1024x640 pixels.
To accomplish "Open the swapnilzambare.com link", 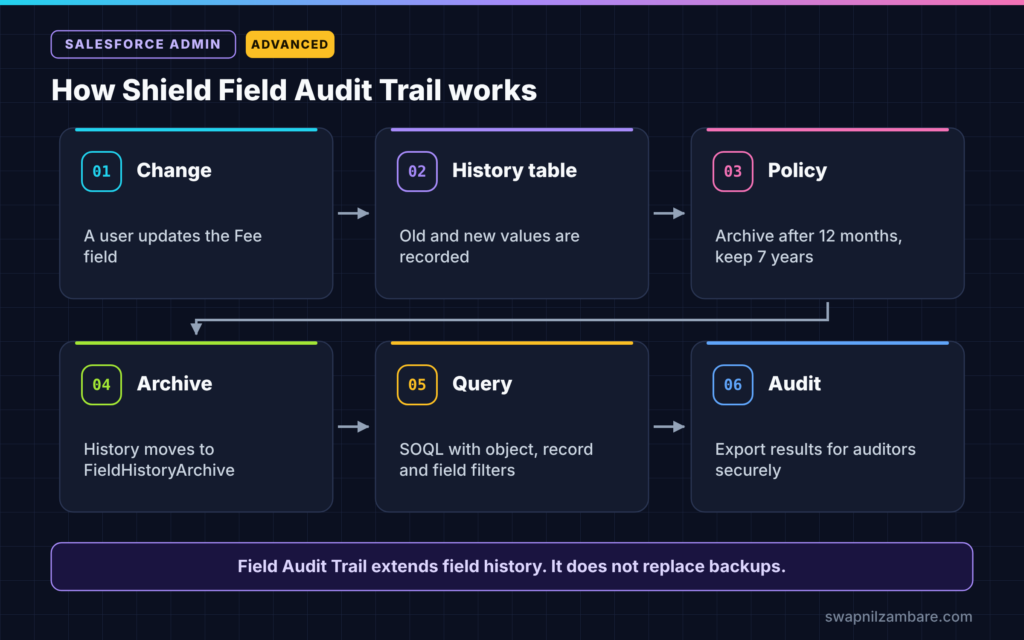I will click(899, 616).
